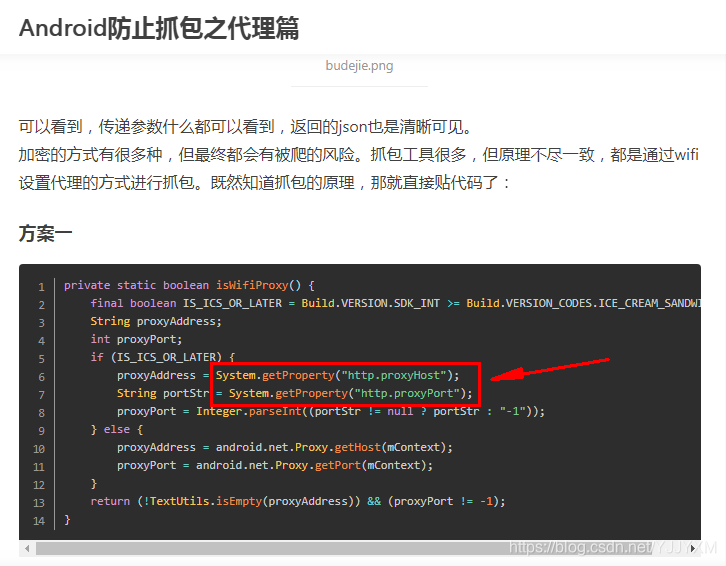Viewport: 726px width, 566px height.
Task: Click "Integer.parseInt" in line 8
Action: click(x=249, y=411)
